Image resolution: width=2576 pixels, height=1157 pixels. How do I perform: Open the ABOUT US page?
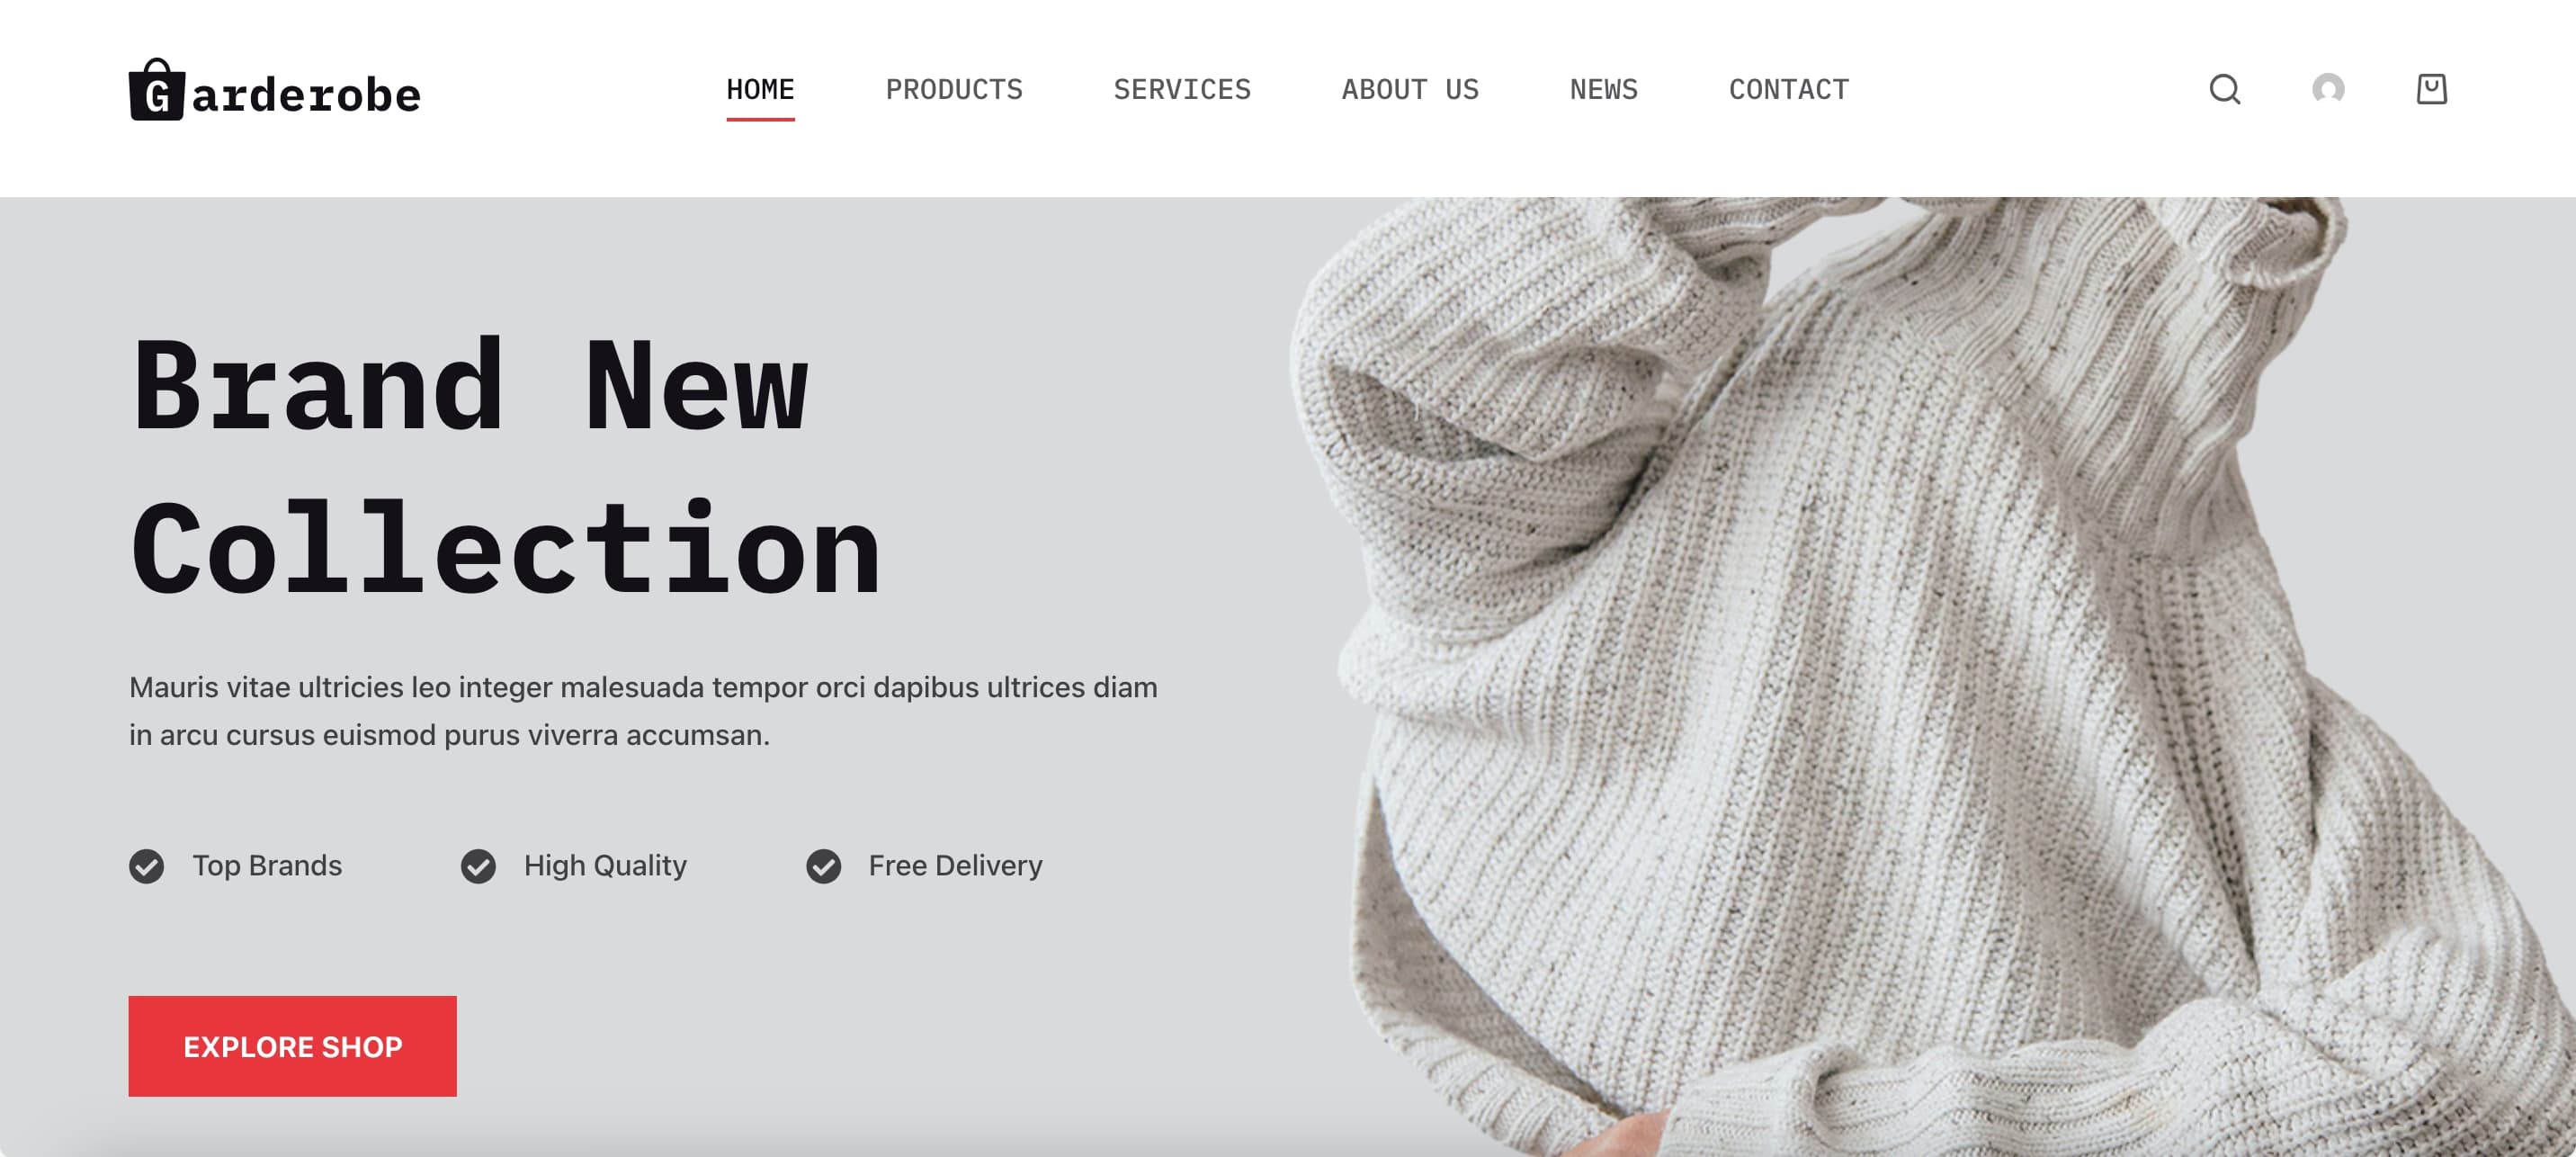coord(1410,90)
